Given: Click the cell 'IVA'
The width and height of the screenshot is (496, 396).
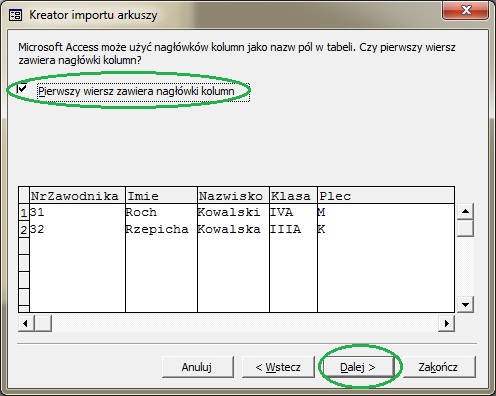Looking at the screenshot, I should click(x=293, y=212).
